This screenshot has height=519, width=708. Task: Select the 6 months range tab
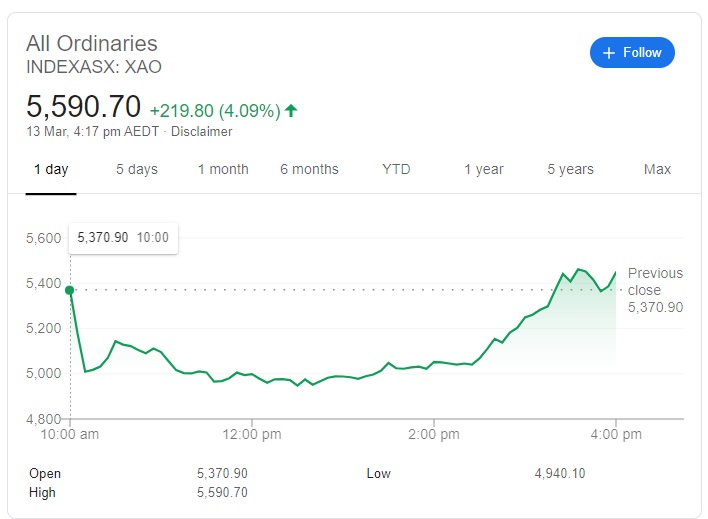309,169
